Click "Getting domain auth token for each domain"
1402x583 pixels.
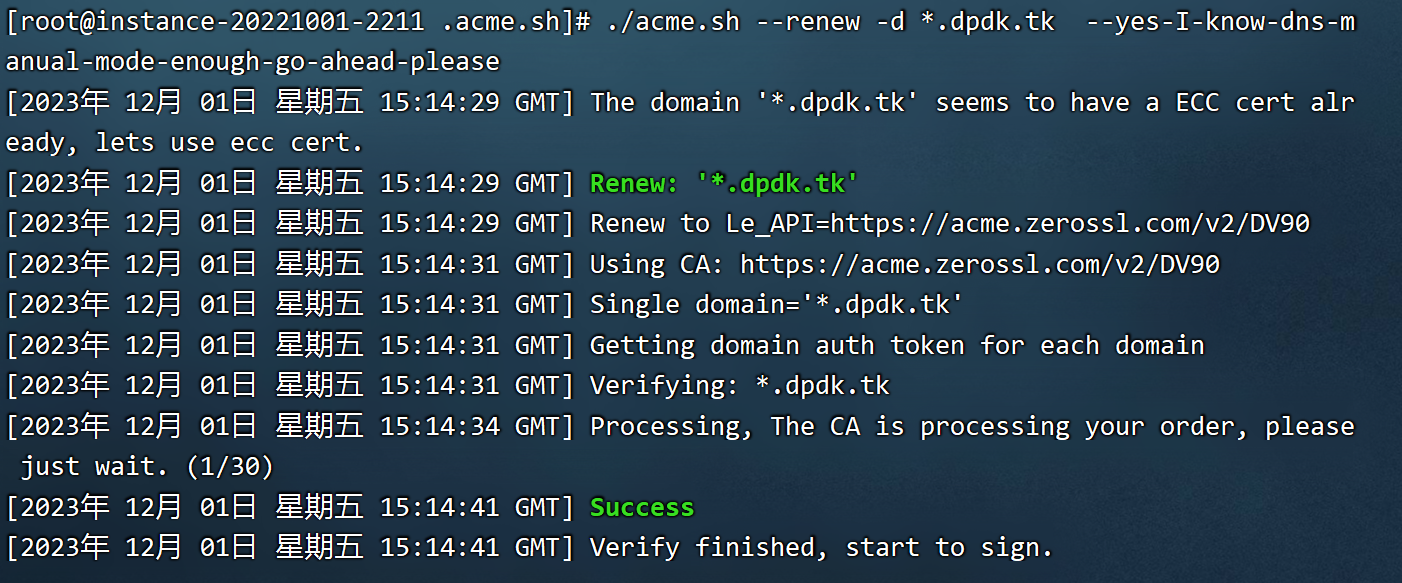click(x=897, y=345)
